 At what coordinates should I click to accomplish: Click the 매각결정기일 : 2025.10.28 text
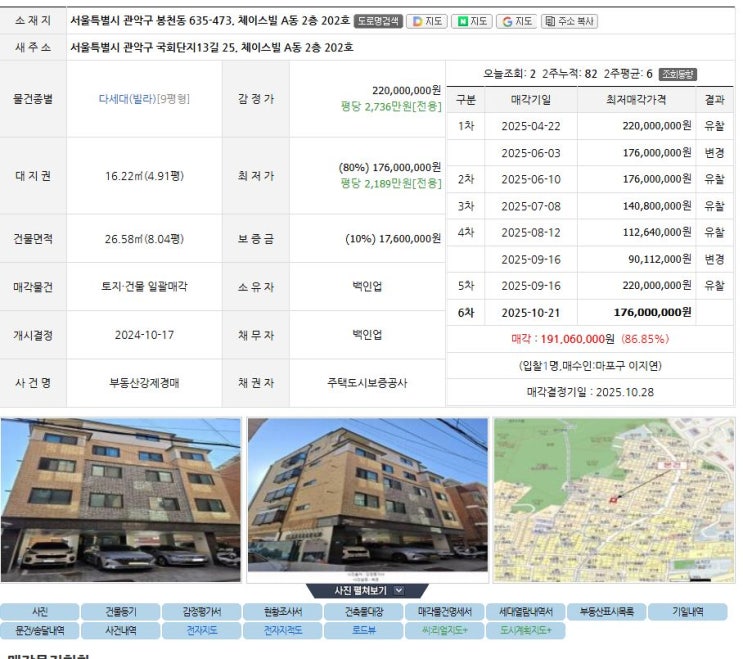click(x=590, y=392)
